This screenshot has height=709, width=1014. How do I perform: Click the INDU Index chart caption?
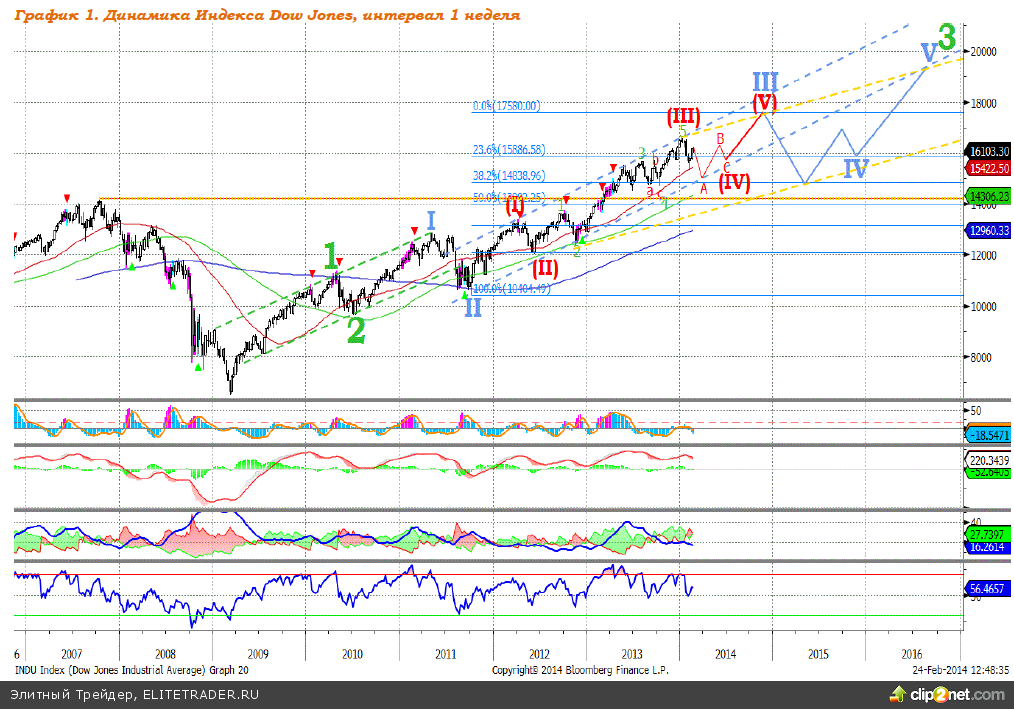coord(130,670)
